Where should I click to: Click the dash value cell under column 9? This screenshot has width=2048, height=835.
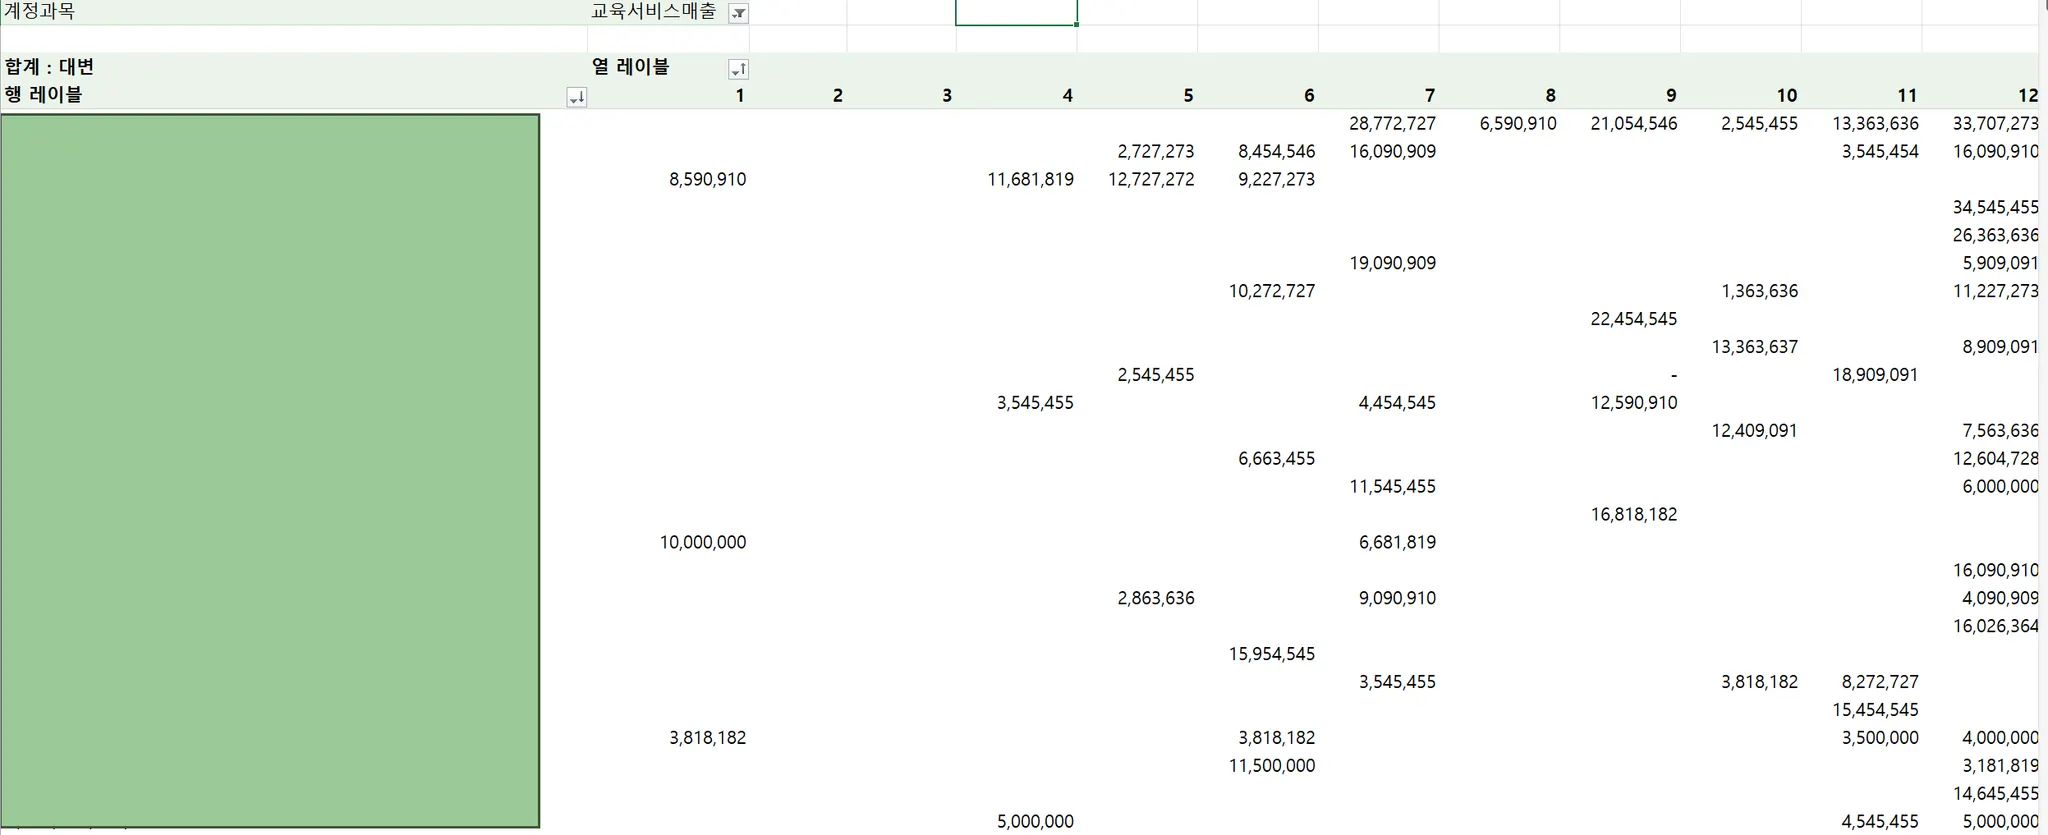(x=1674, y=376)
